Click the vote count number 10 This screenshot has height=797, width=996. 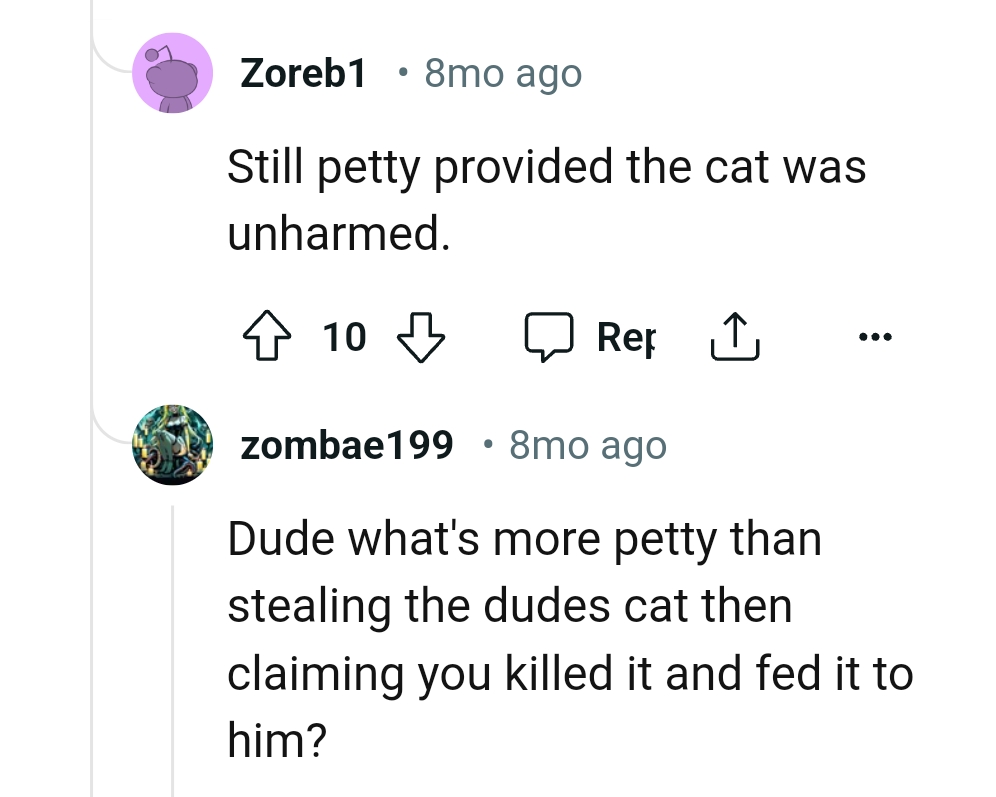click(345, 338)
